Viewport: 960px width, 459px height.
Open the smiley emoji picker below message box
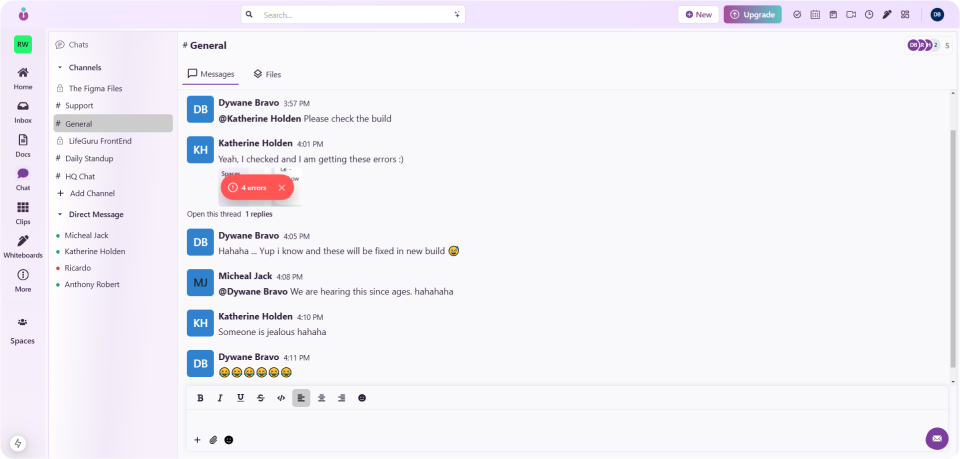point(228,439)
